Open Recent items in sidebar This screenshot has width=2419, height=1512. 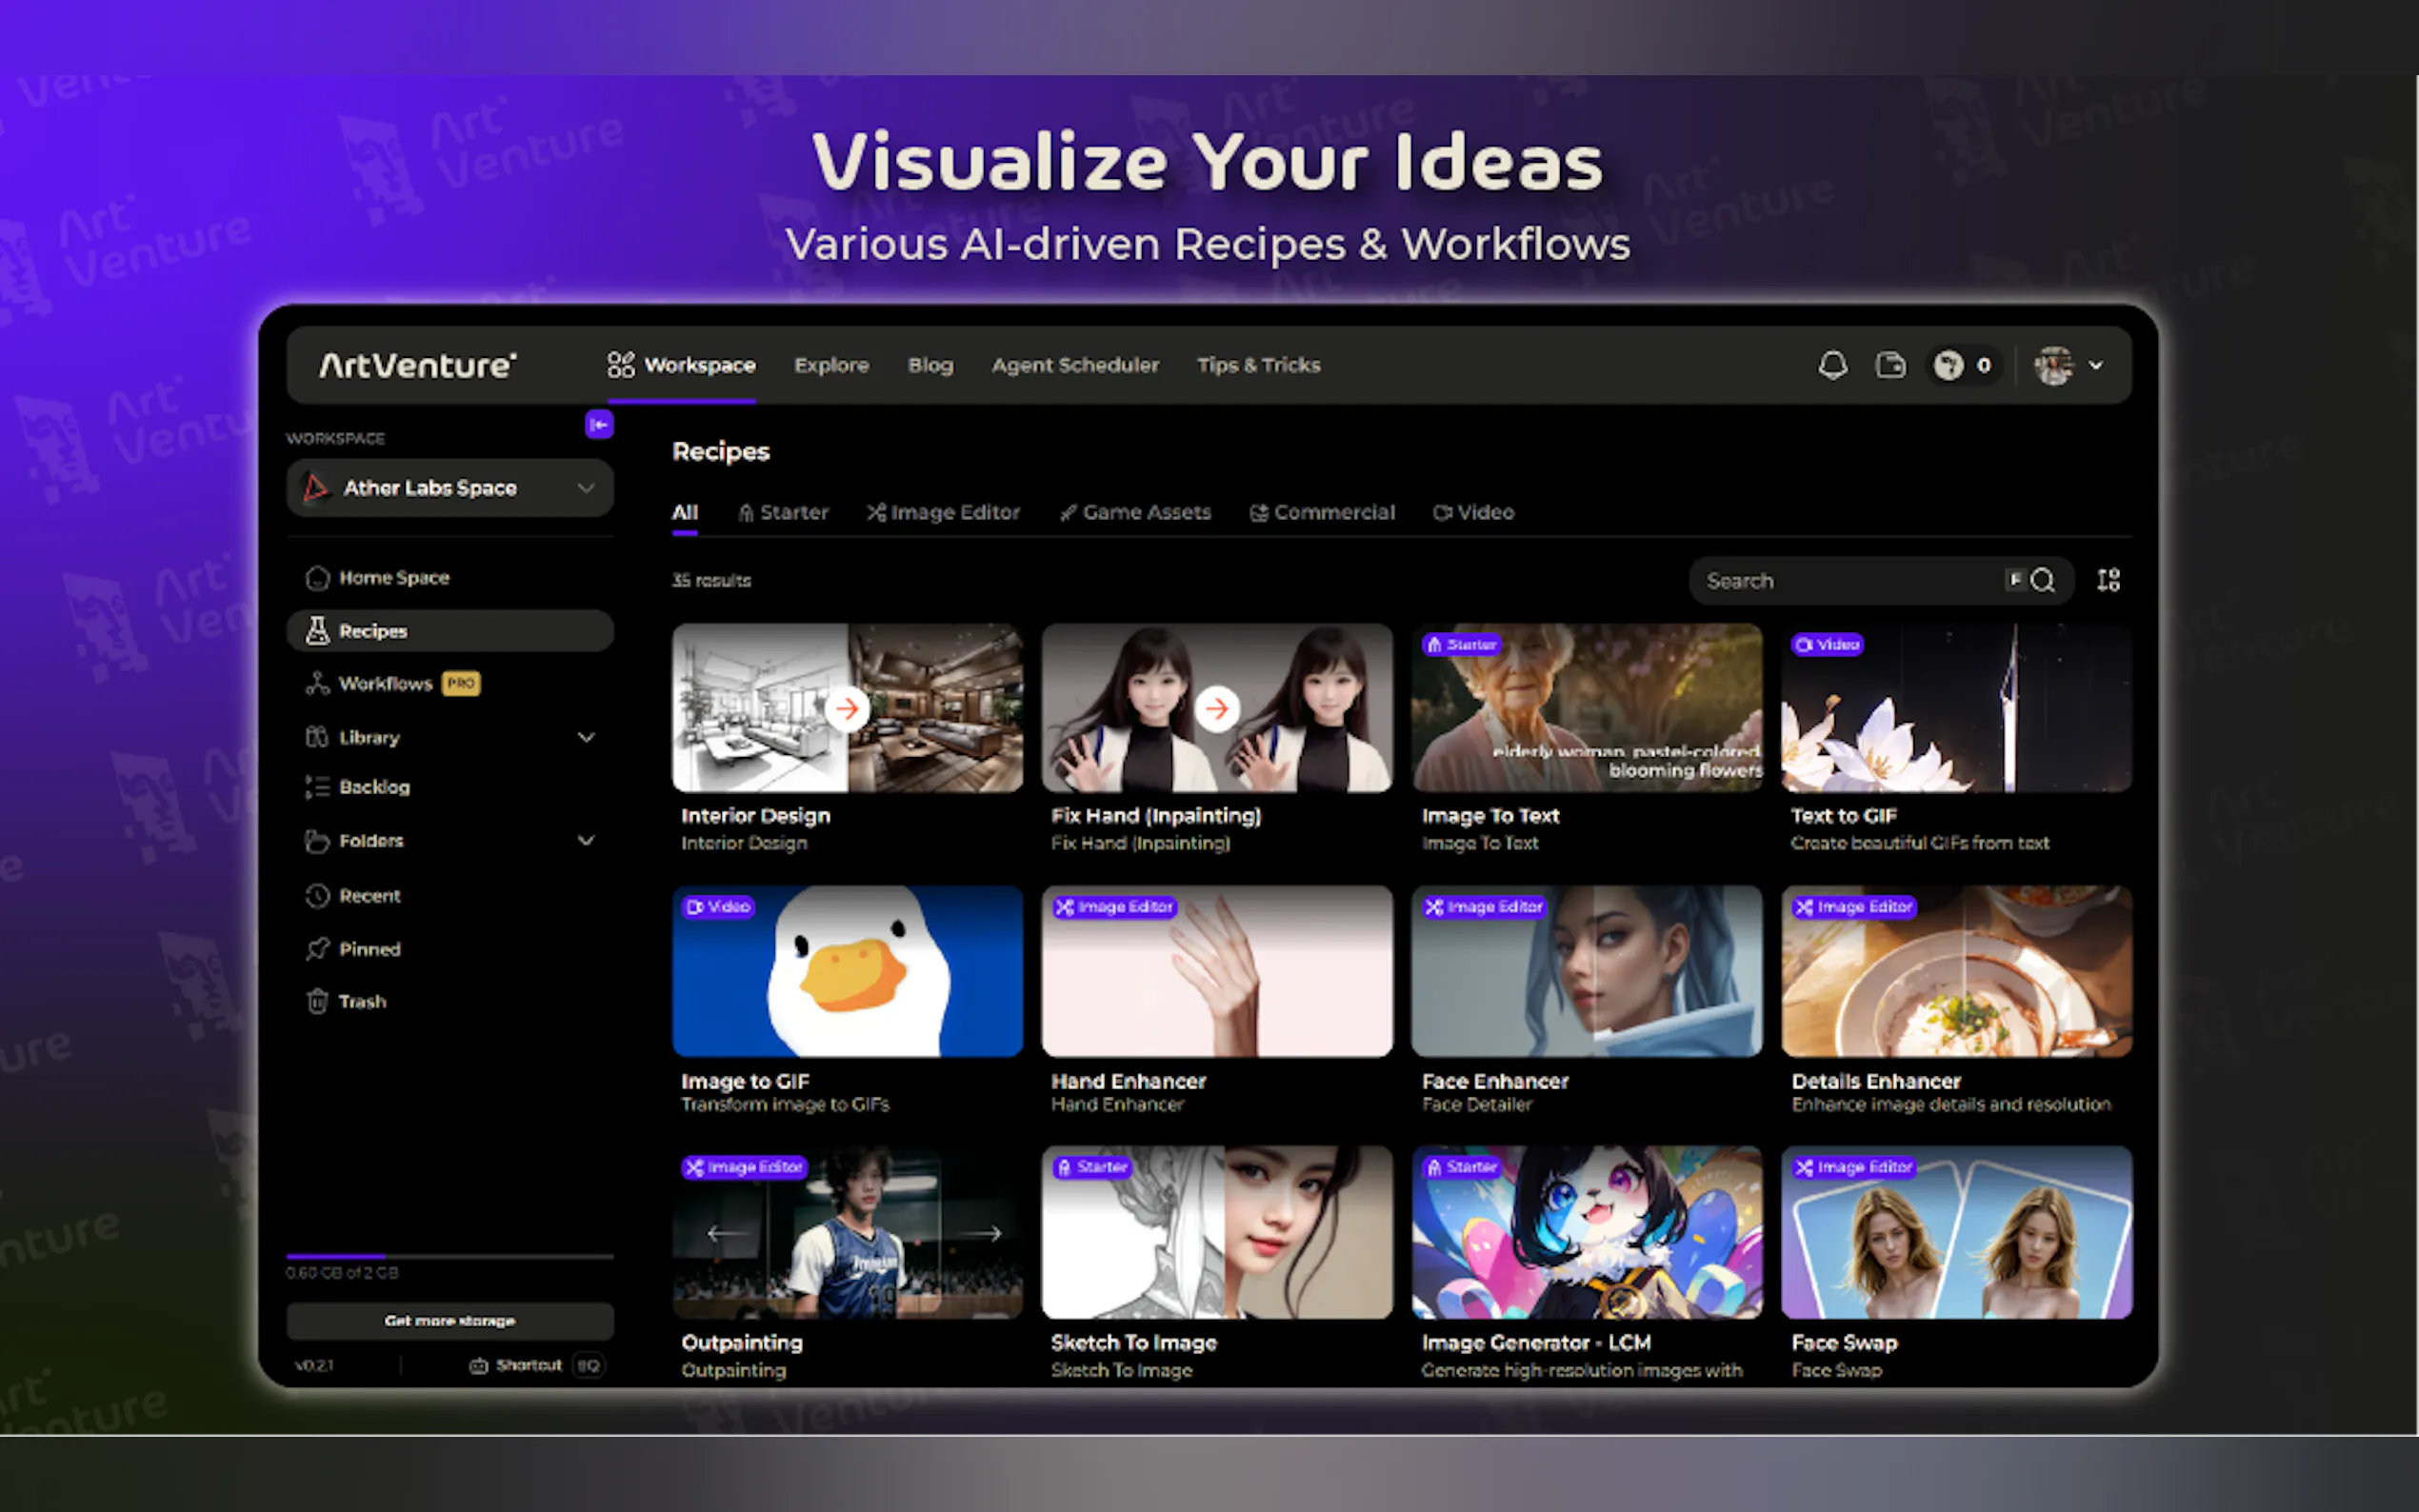(x=368, y=896)
